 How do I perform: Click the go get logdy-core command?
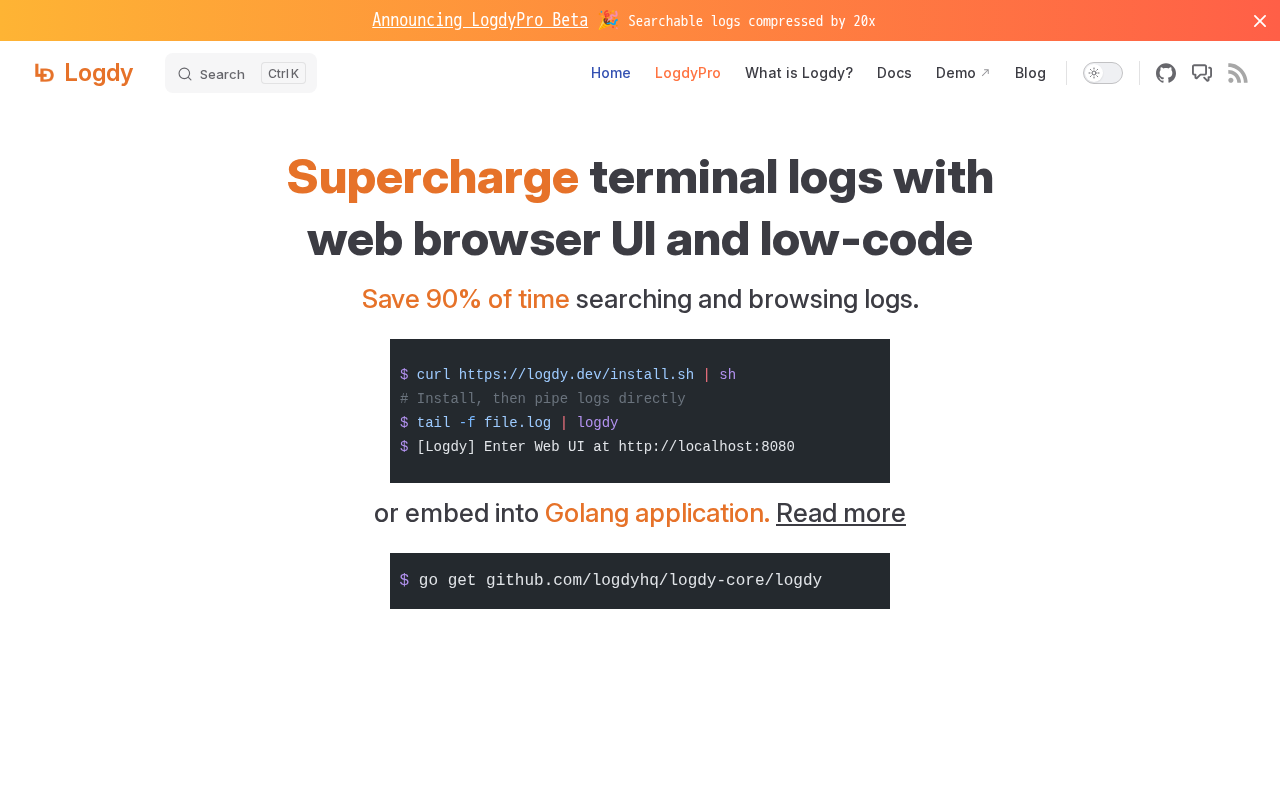[611, 580]
